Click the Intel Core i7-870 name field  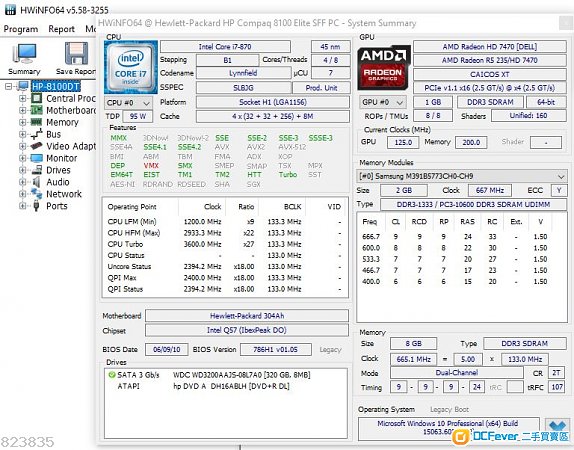(x=225, y=47)
